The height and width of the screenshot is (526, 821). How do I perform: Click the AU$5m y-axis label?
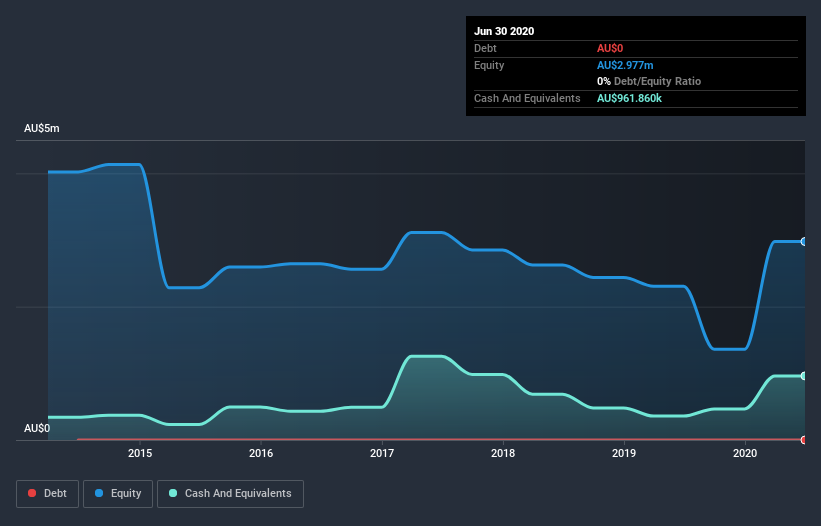tap(42, 128)
